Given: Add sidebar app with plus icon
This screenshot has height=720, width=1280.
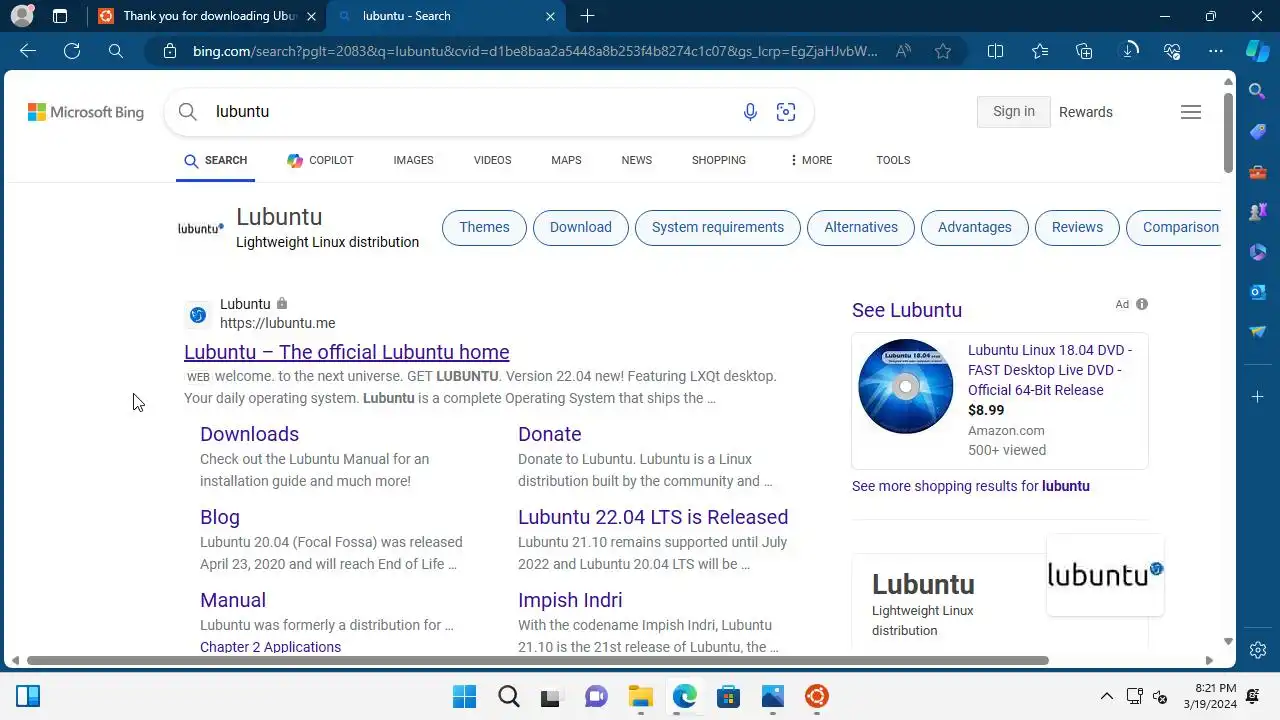Looking at the screenshot, I should coord(1258,397).
